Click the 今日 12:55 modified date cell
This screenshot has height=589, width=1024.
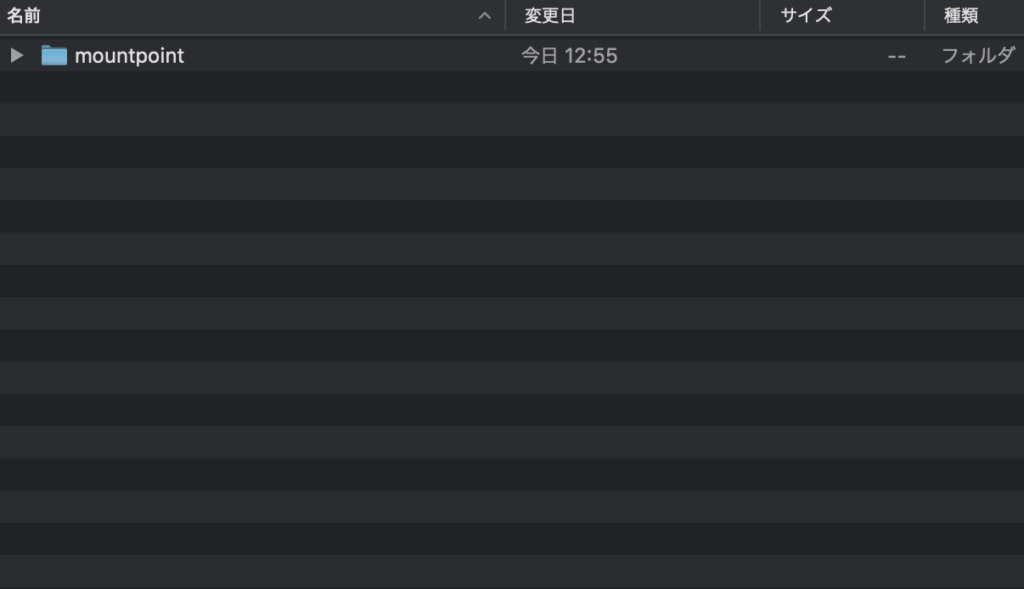point(569,56)
